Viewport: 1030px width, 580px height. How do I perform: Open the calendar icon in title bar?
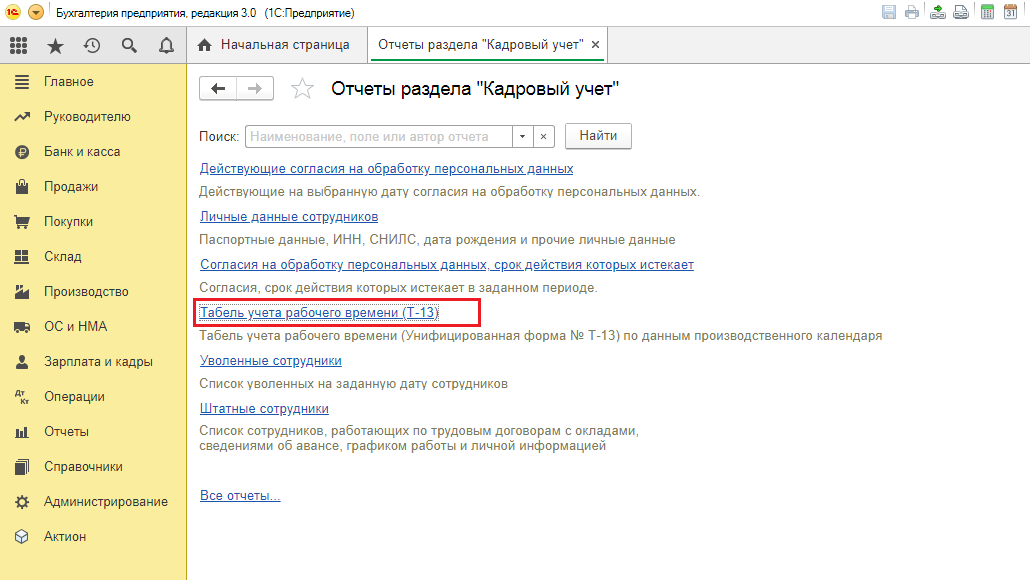click(x=1011, y=12)
